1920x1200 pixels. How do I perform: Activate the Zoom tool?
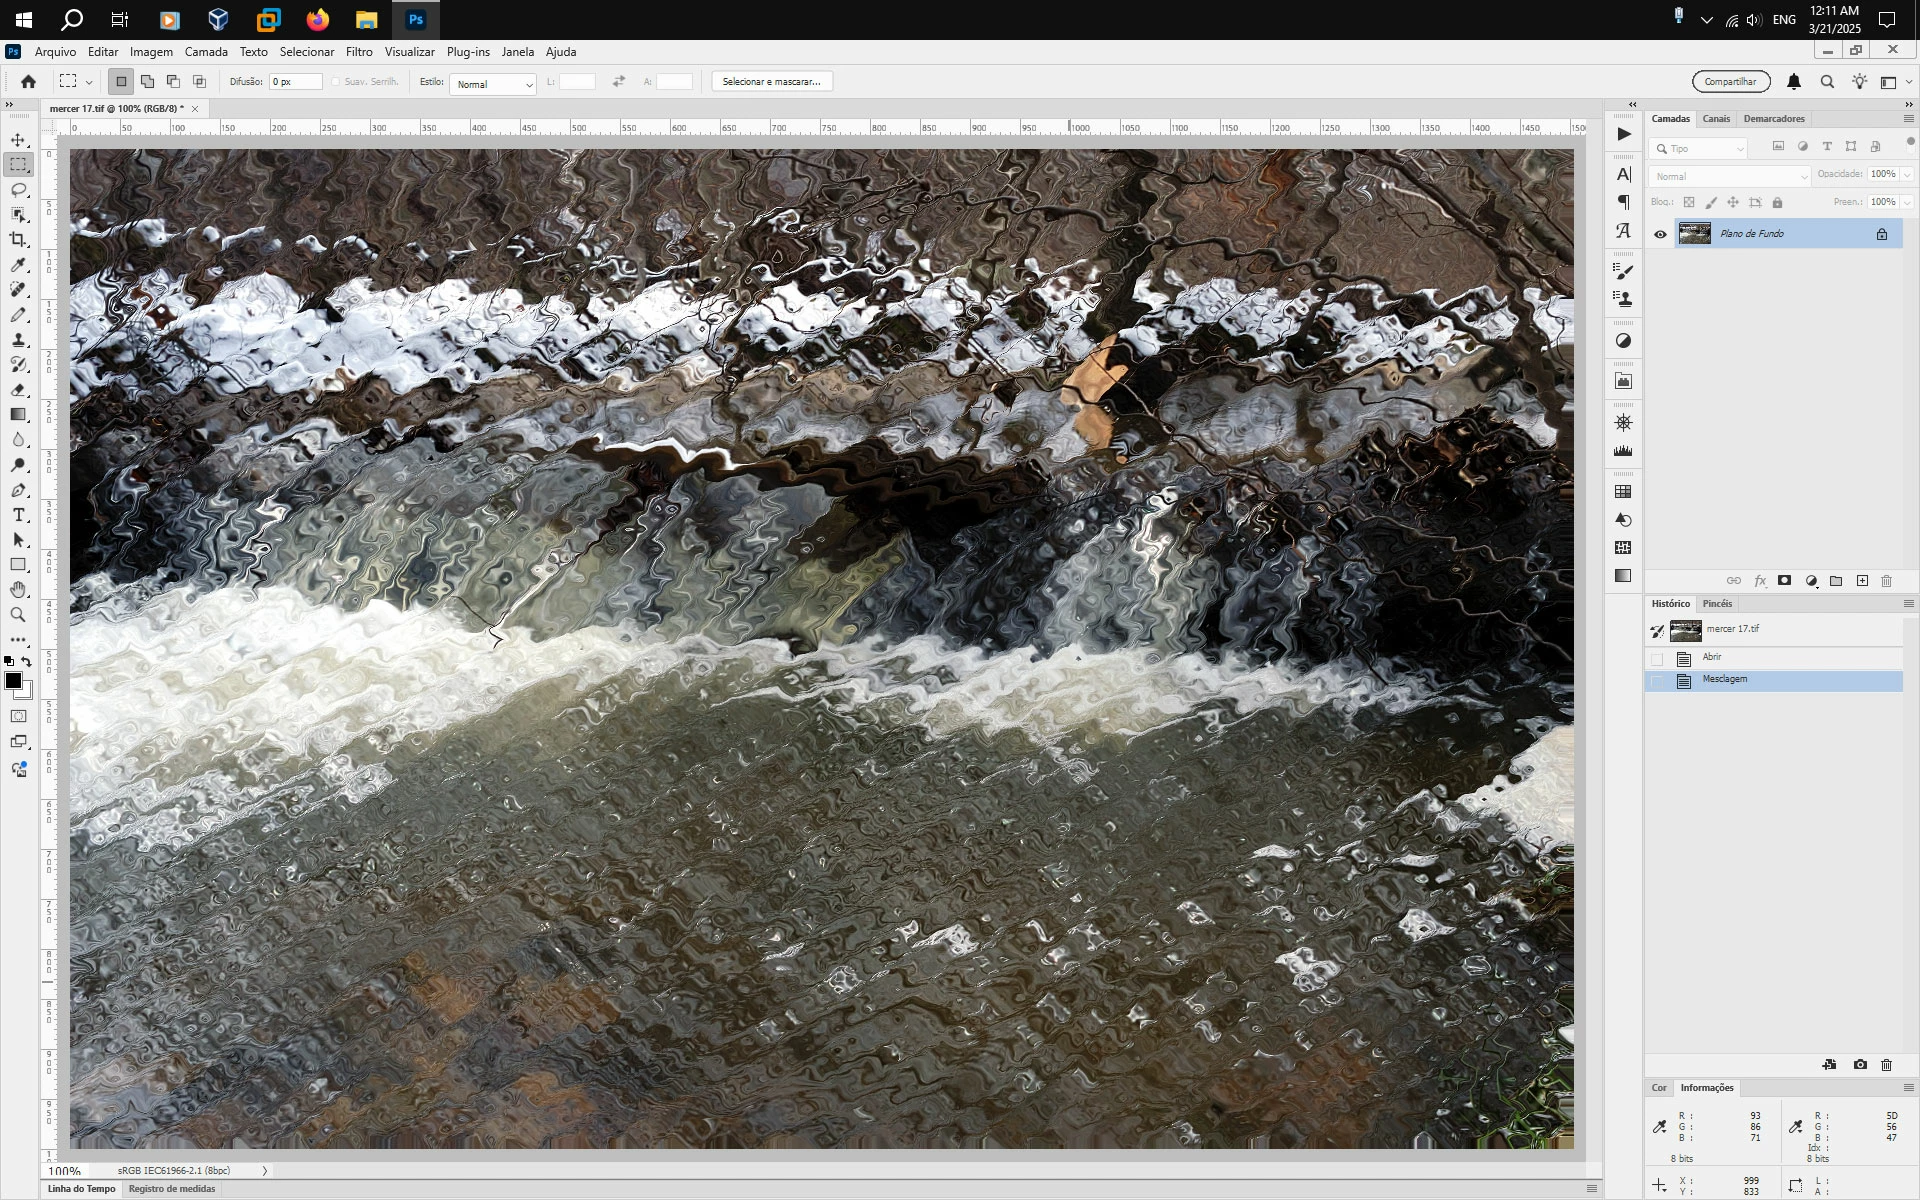pos(18,615)
